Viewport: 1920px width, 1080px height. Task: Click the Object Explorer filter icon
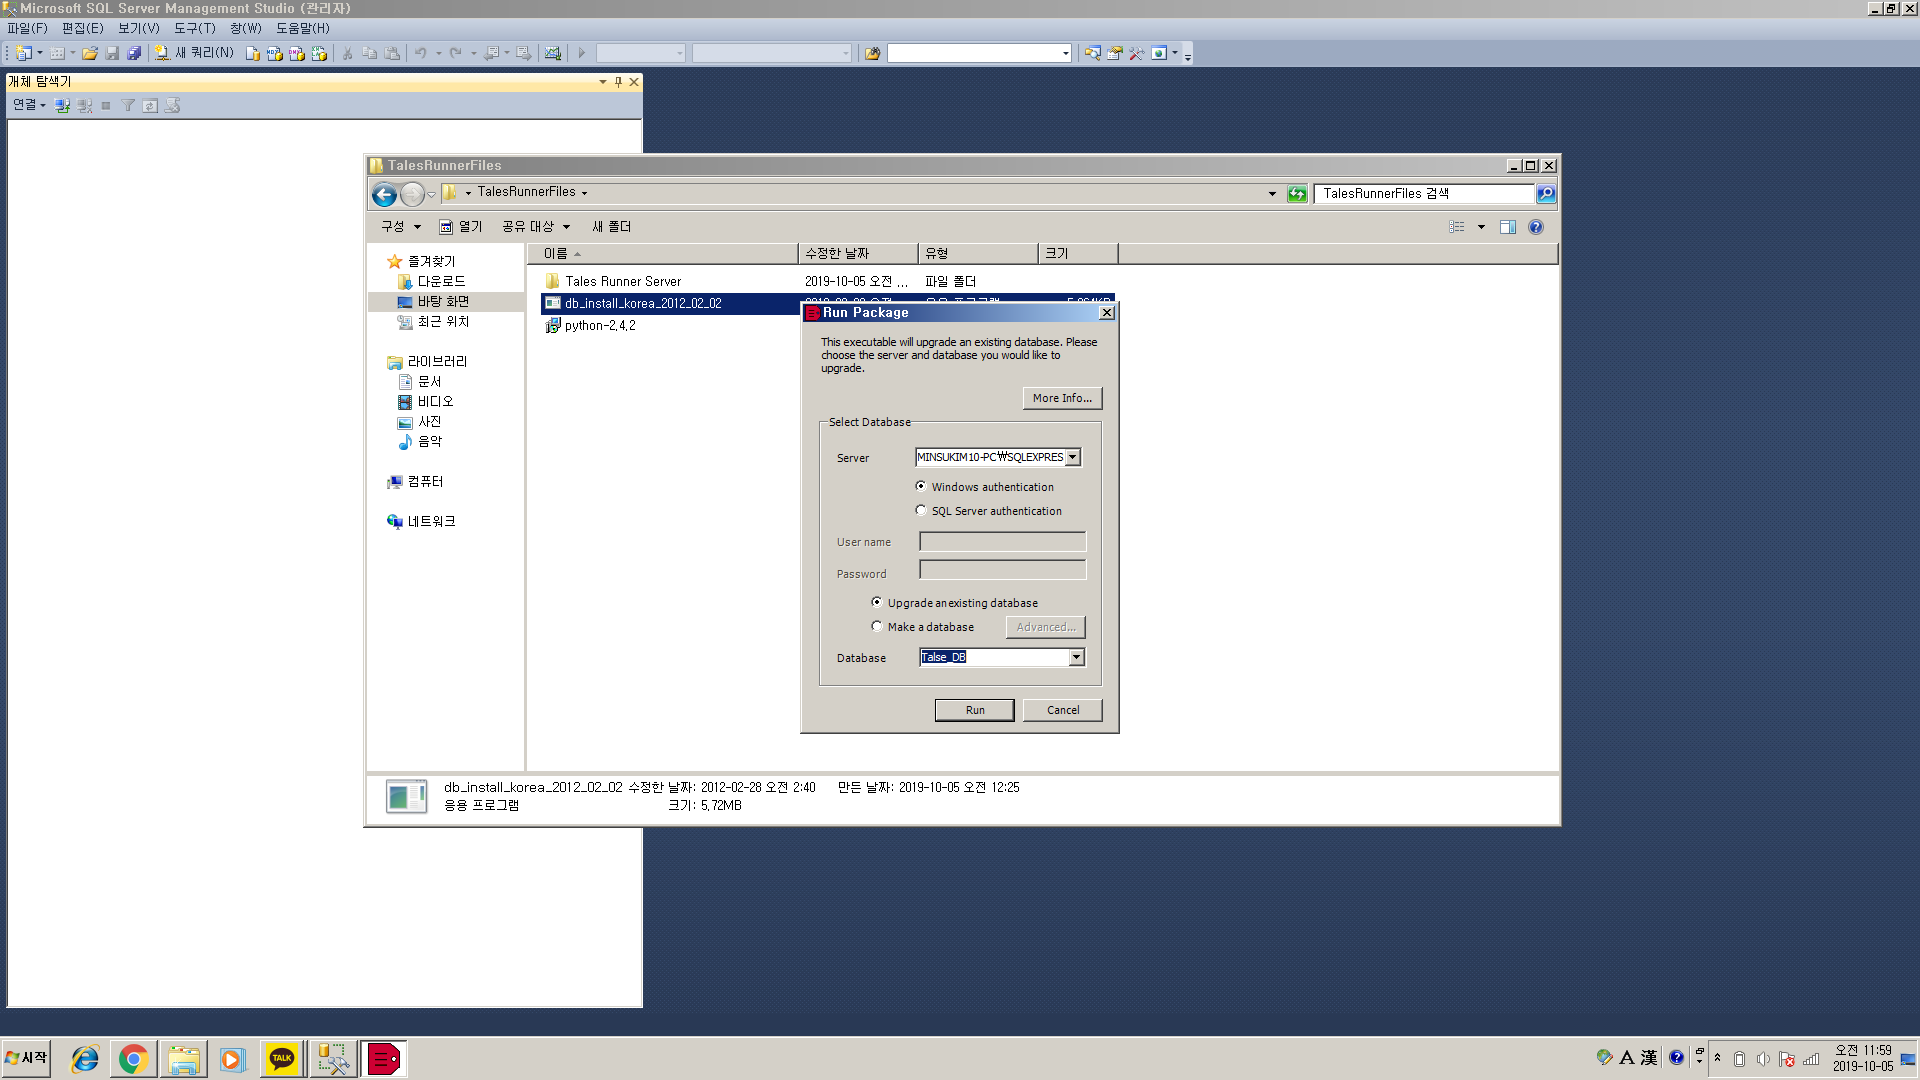tap(128, 105)
